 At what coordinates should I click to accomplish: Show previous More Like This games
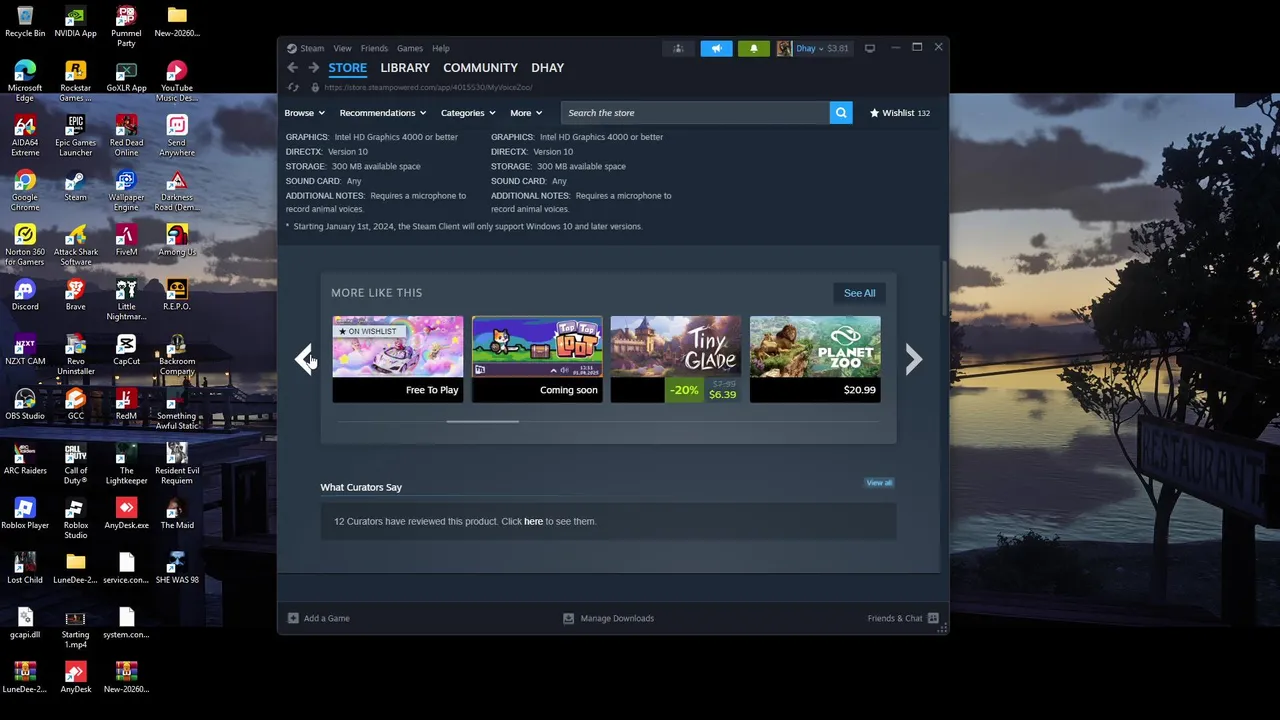click(304, 359)
